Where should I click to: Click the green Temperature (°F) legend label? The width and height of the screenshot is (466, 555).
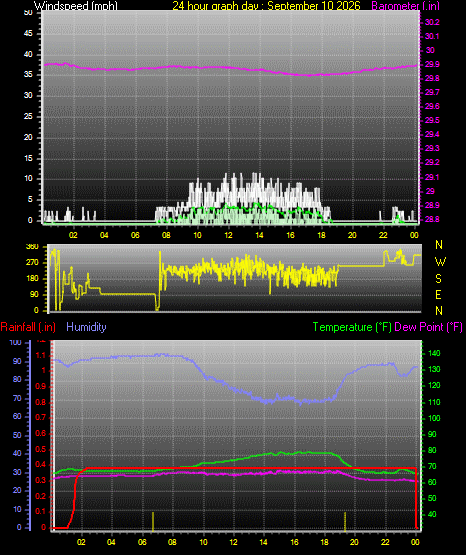pyautogui.click(x=352, y=327)
